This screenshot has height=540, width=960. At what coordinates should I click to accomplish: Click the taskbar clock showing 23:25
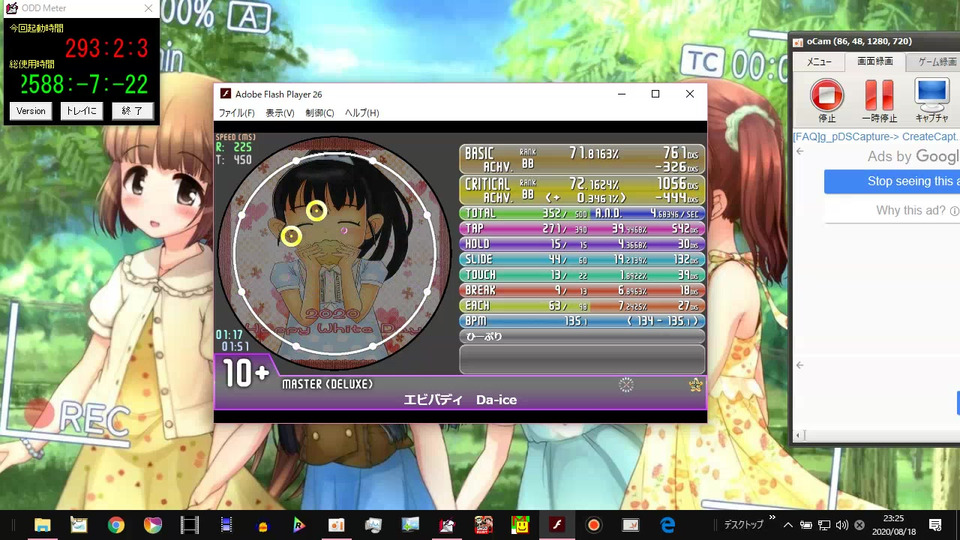click(894, 525)
